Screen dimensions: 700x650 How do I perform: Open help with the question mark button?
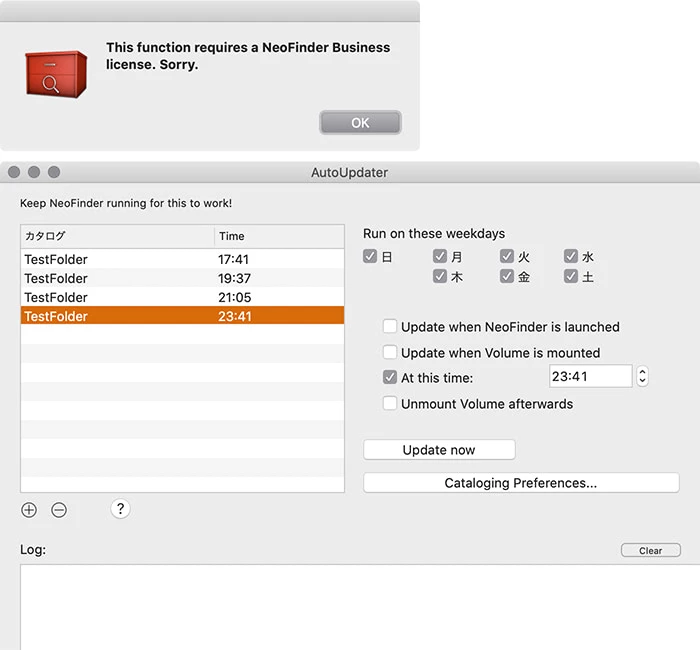120,509
